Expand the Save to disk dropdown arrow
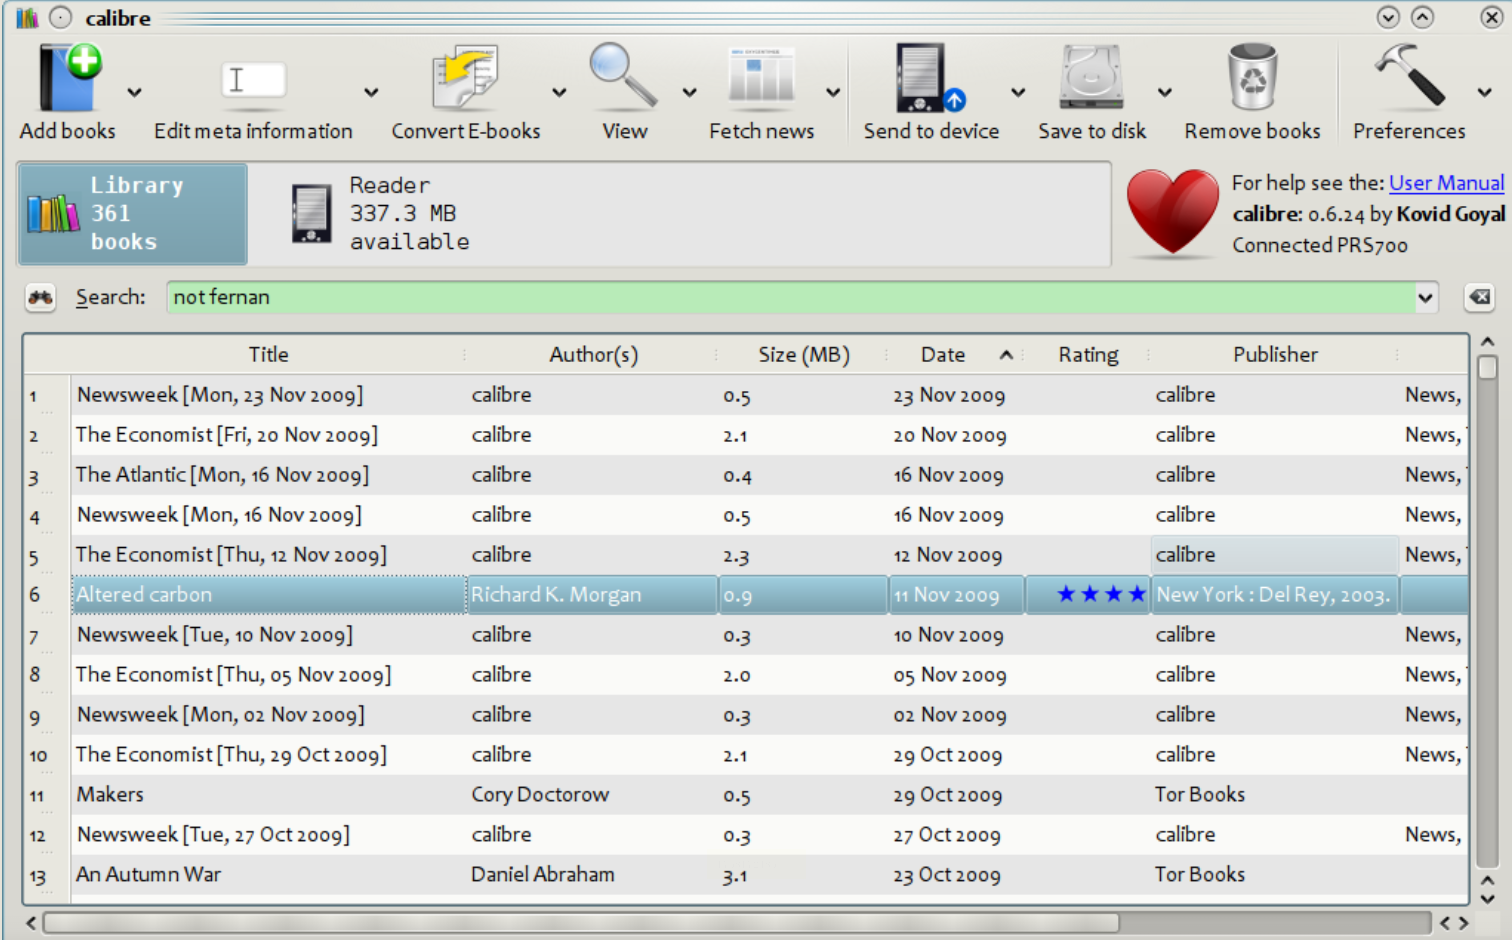The height and width of the screenshot is (940, 1512). click(1165, 92)
